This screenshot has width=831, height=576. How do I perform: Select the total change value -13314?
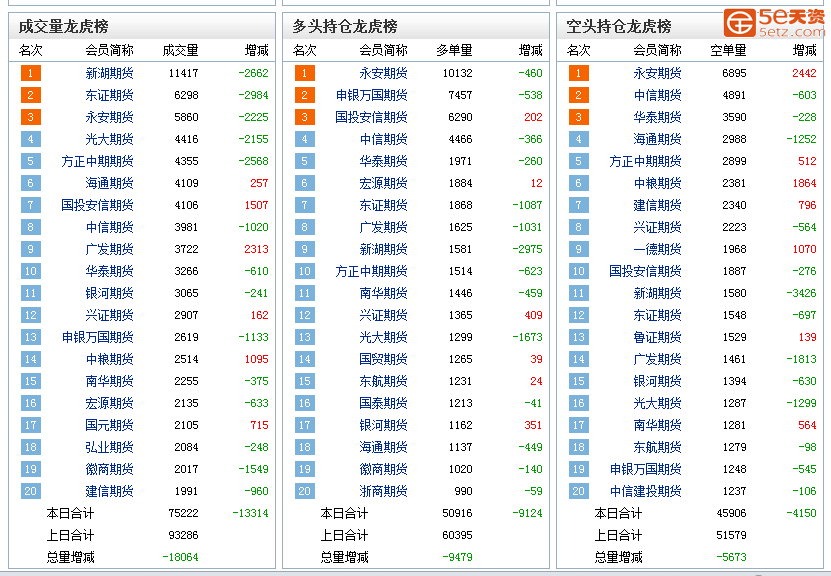point(250,513)
